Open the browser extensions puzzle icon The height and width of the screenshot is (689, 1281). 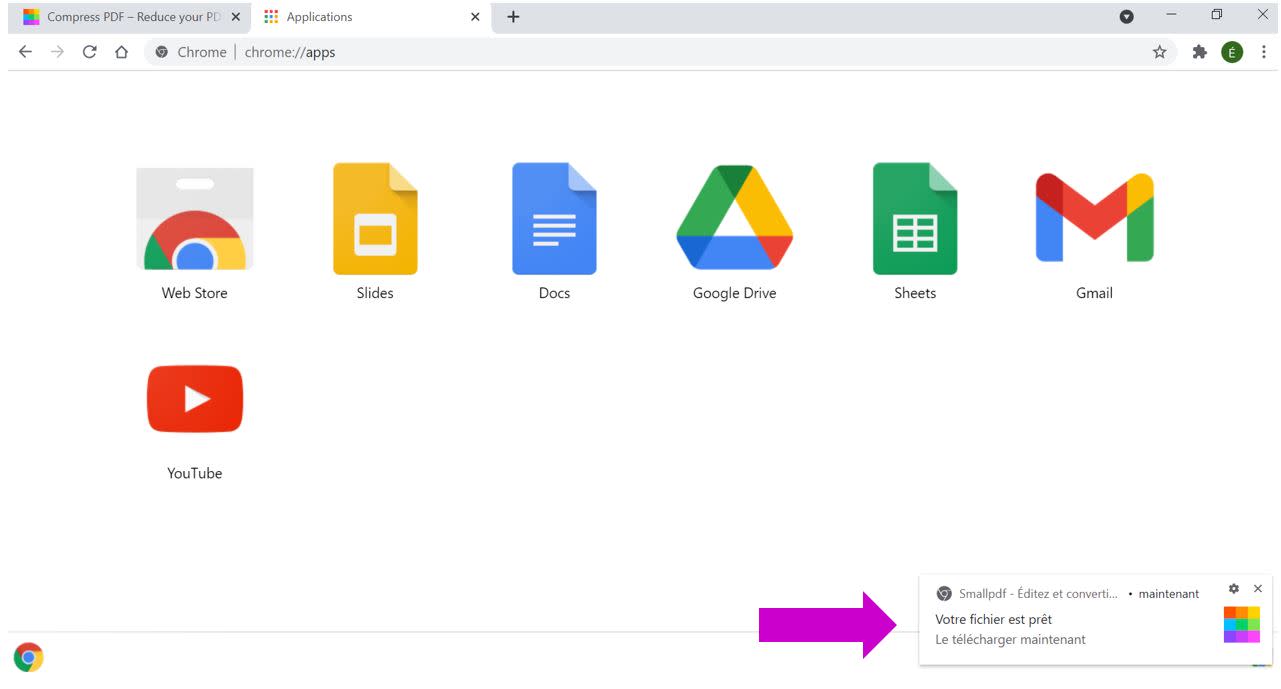[x=1198, y=52]
